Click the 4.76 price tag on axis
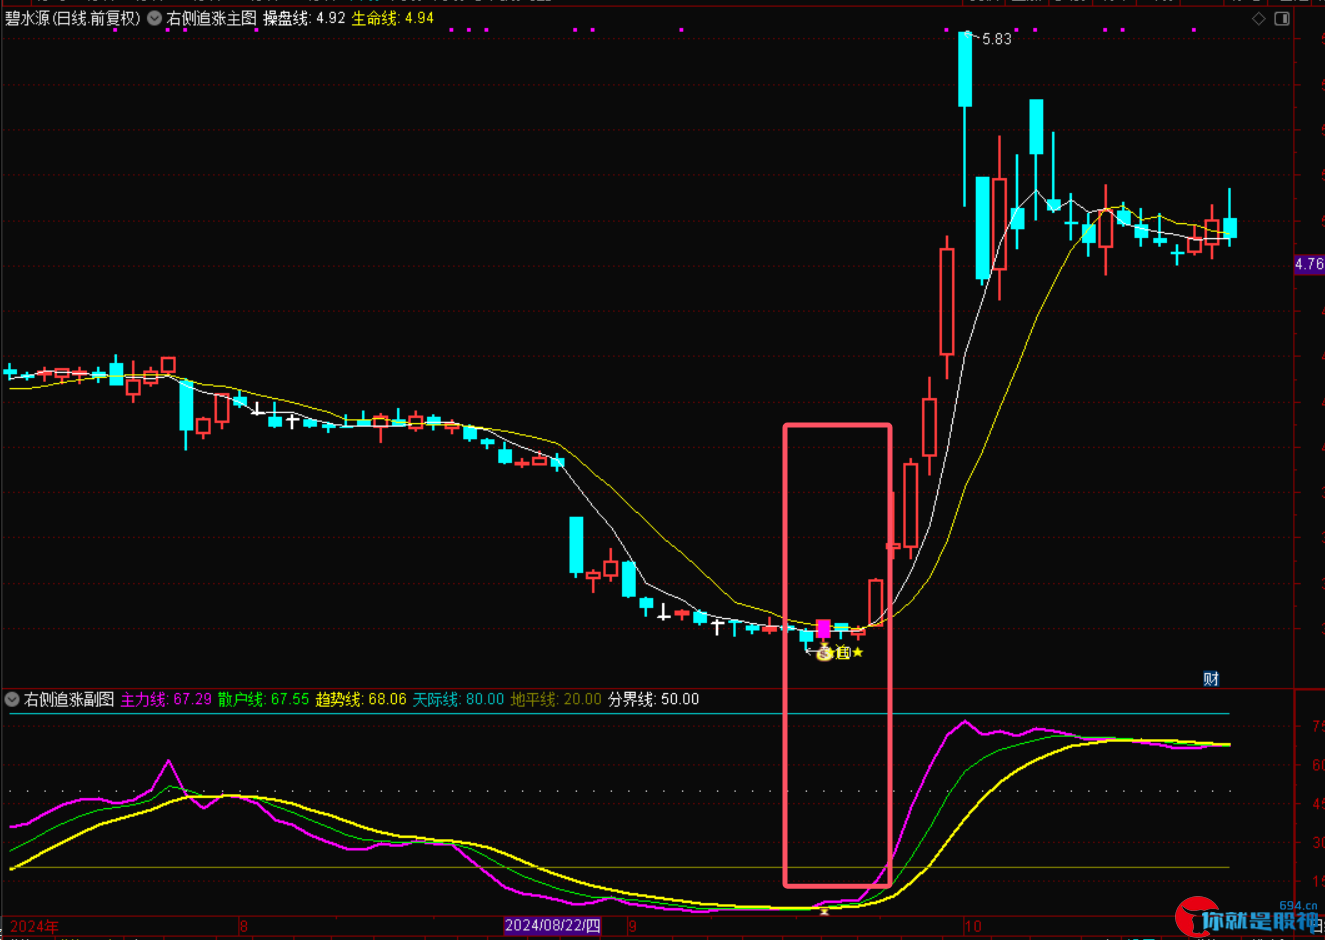Viewport: 1325px width, 940px height. point(1308,265)
